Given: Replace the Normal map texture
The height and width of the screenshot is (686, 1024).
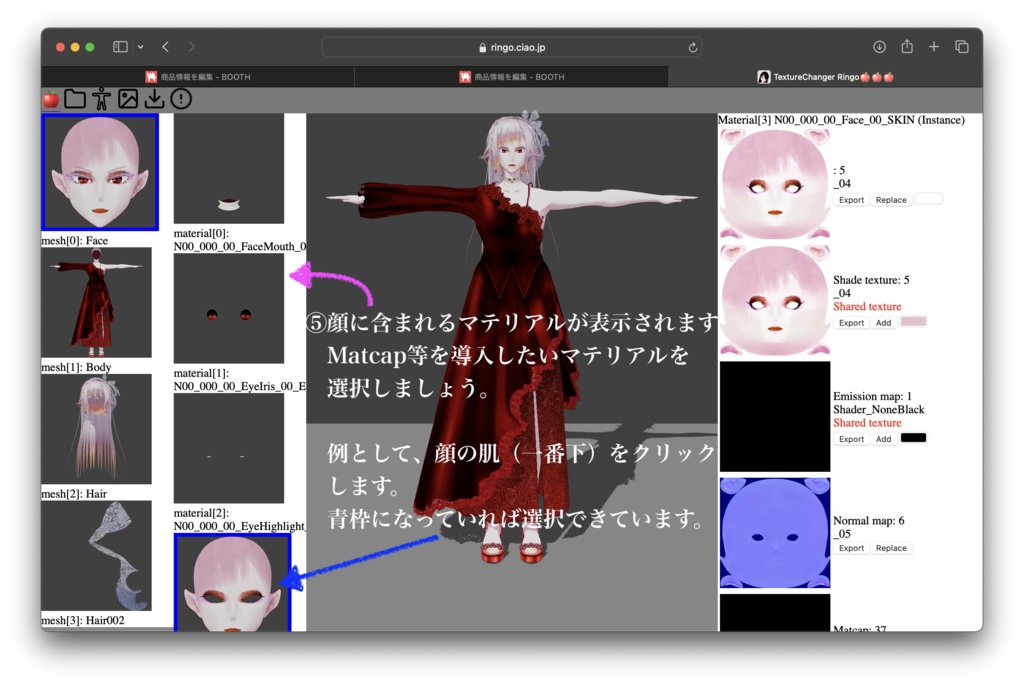Looking at the screenshot, I should click(891, 548).
